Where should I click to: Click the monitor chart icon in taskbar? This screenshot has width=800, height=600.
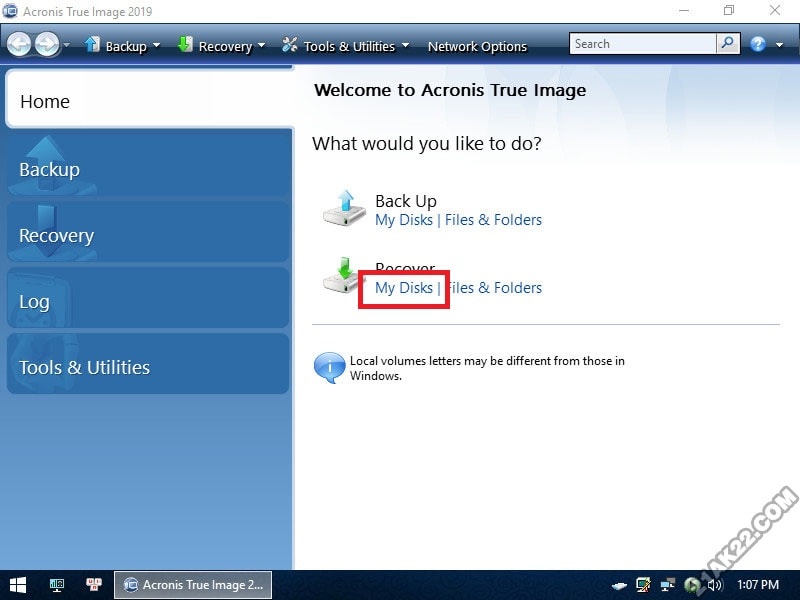click(57, 585)
